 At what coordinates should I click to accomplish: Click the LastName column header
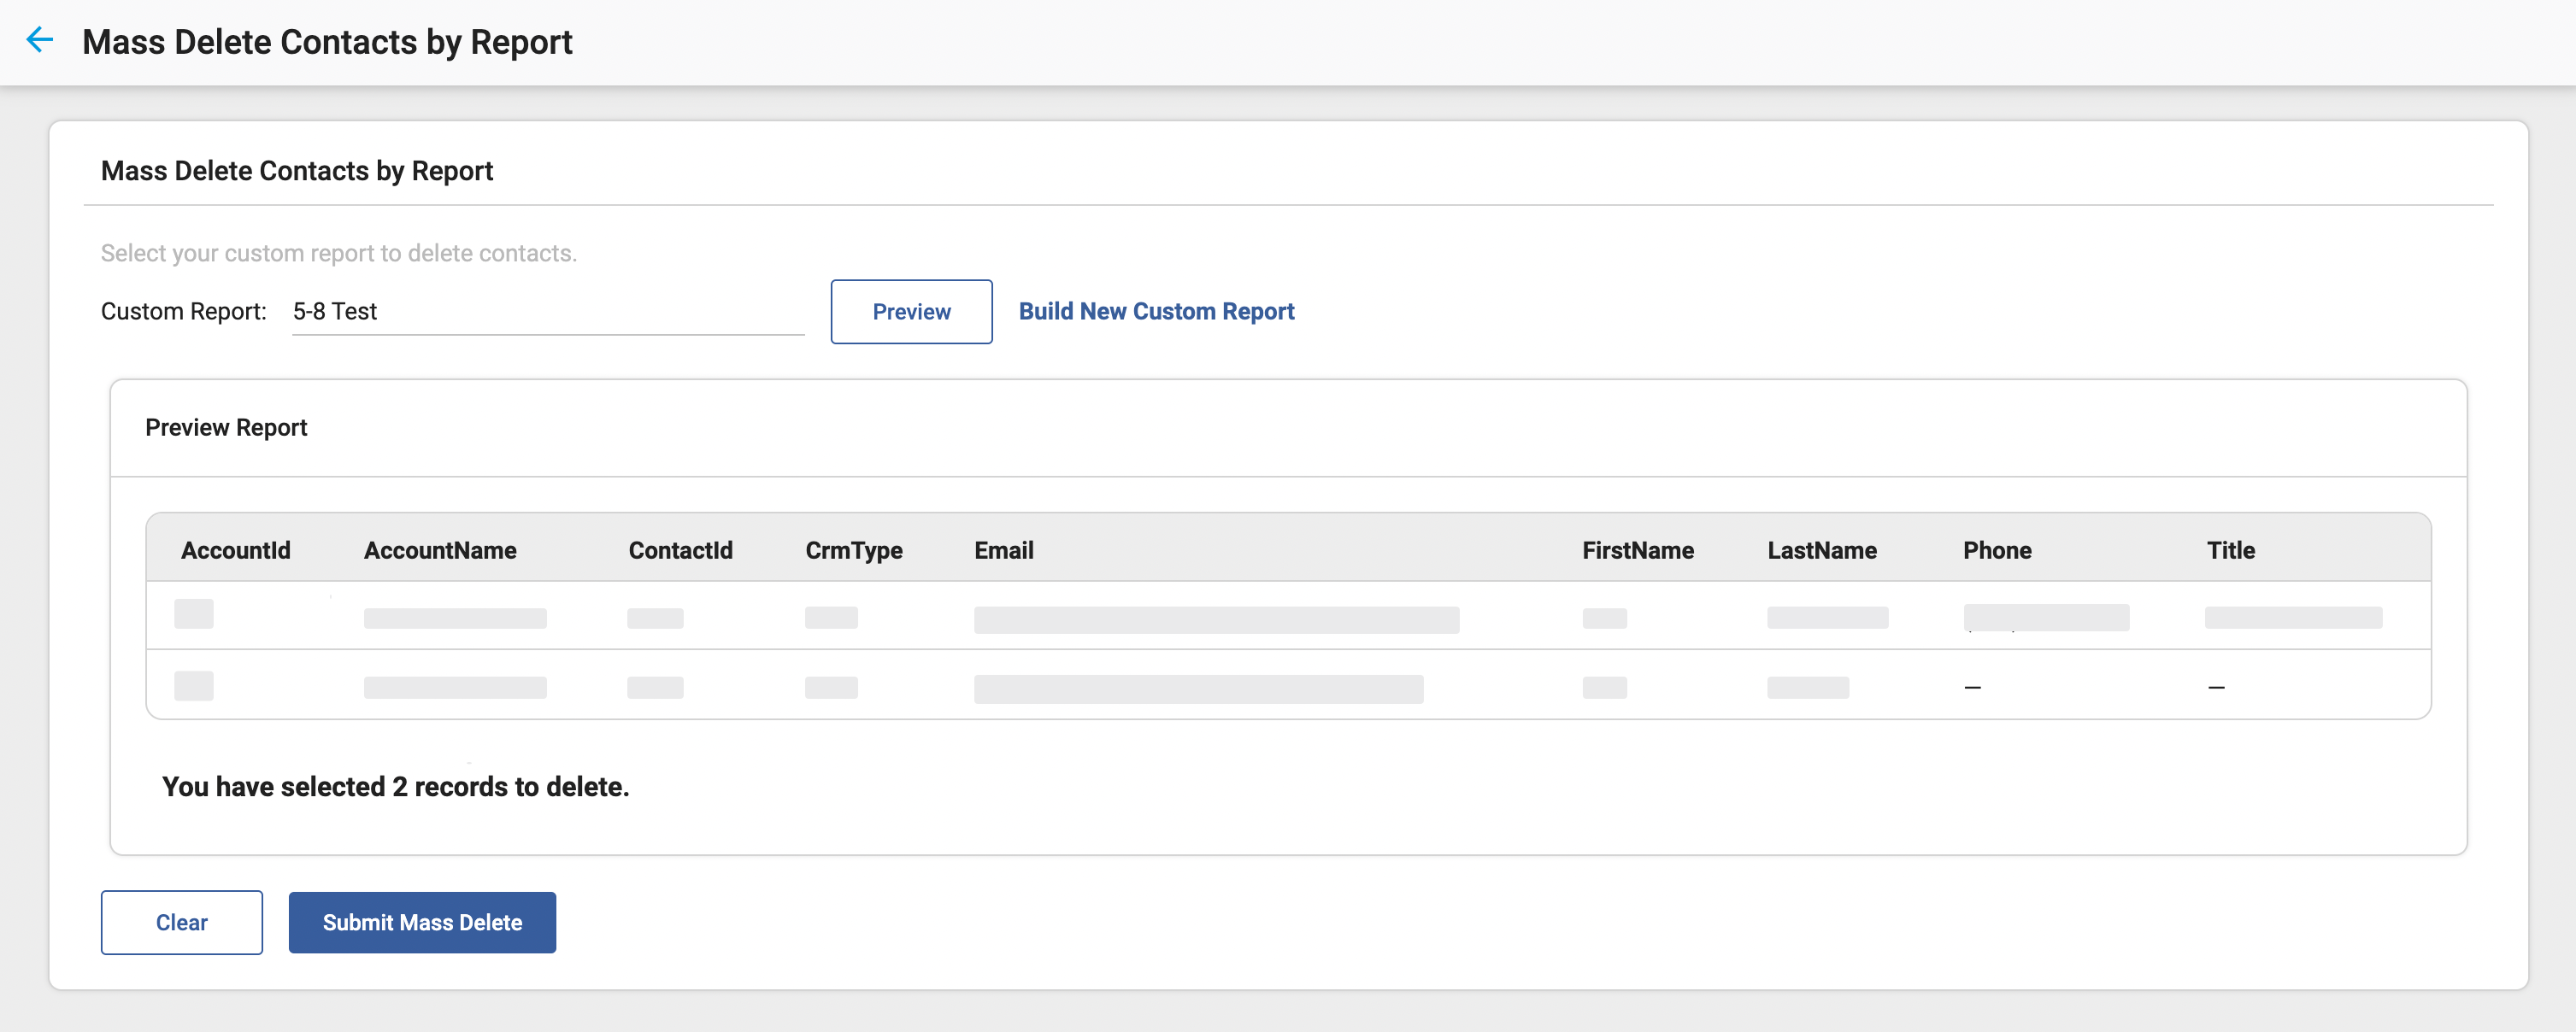pos(1821,550)
